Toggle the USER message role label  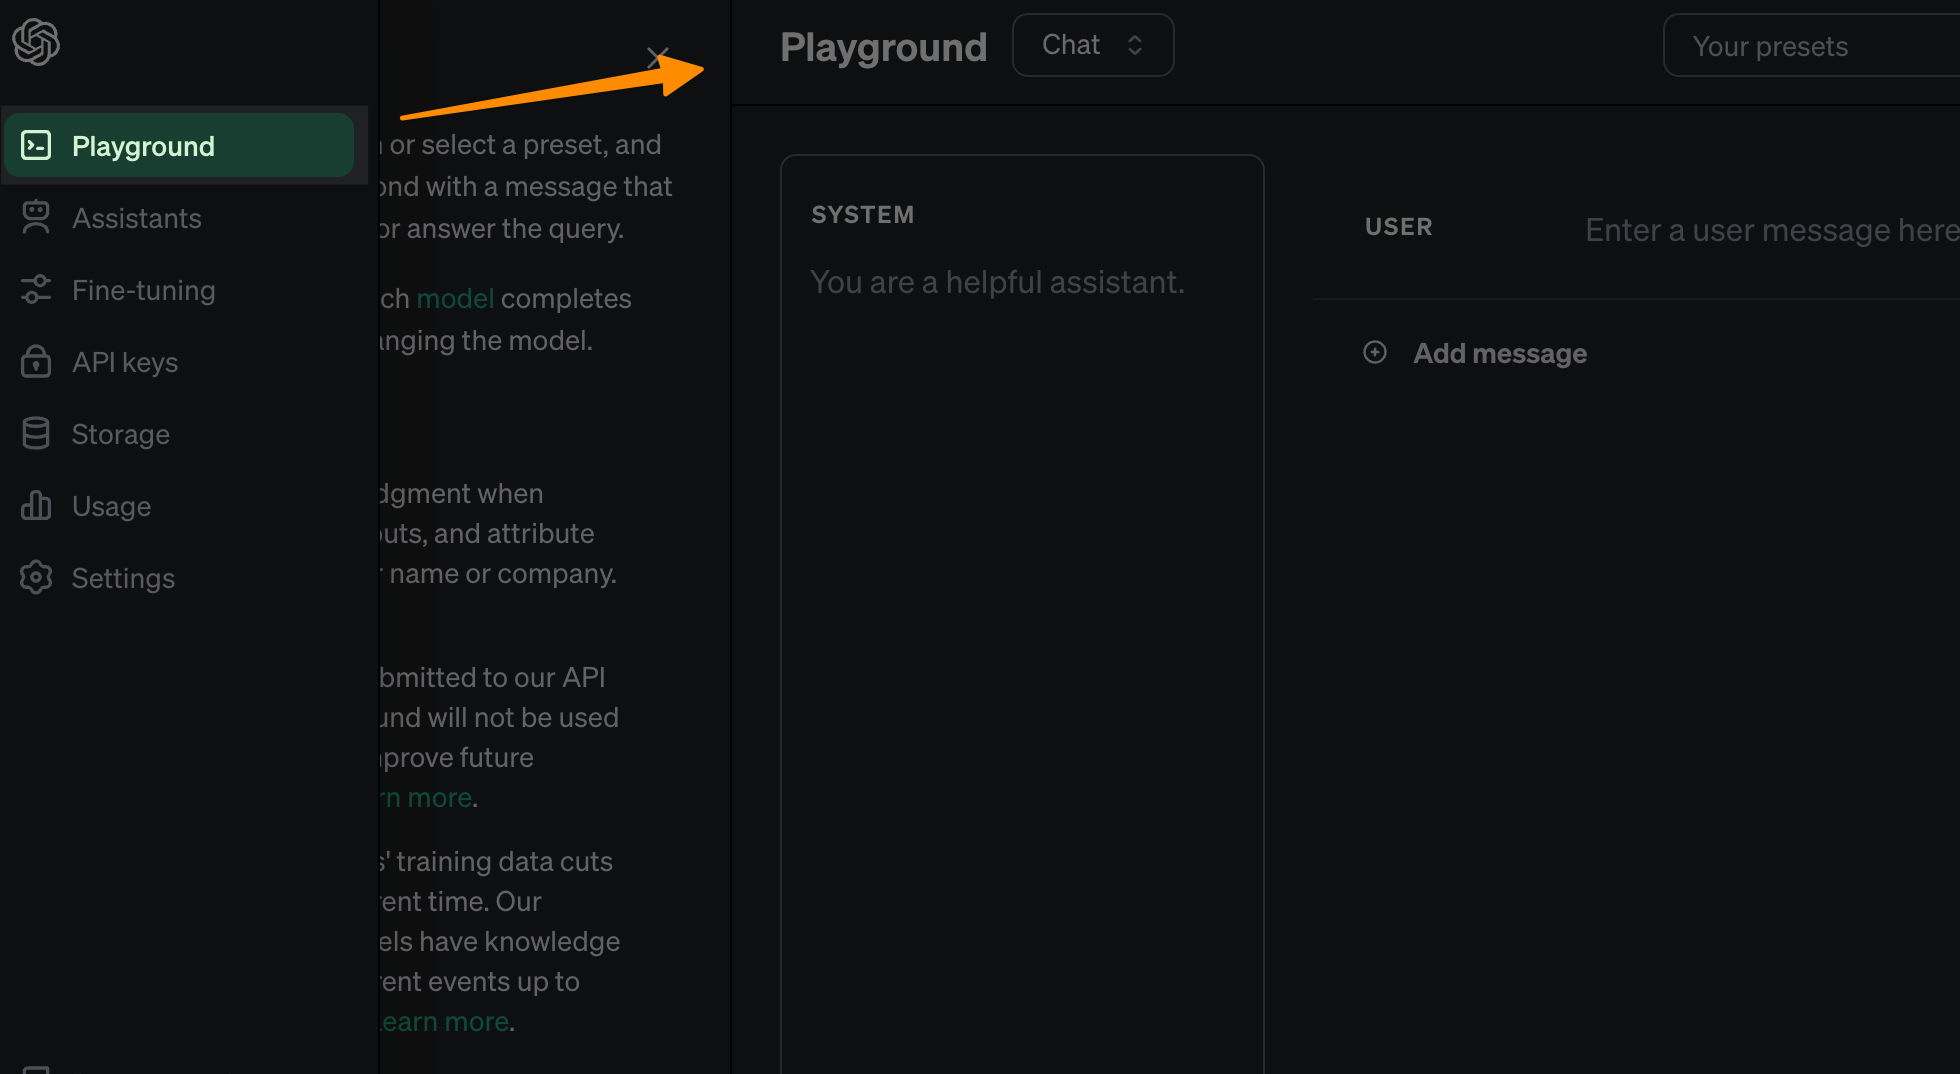coord(1398,227)
